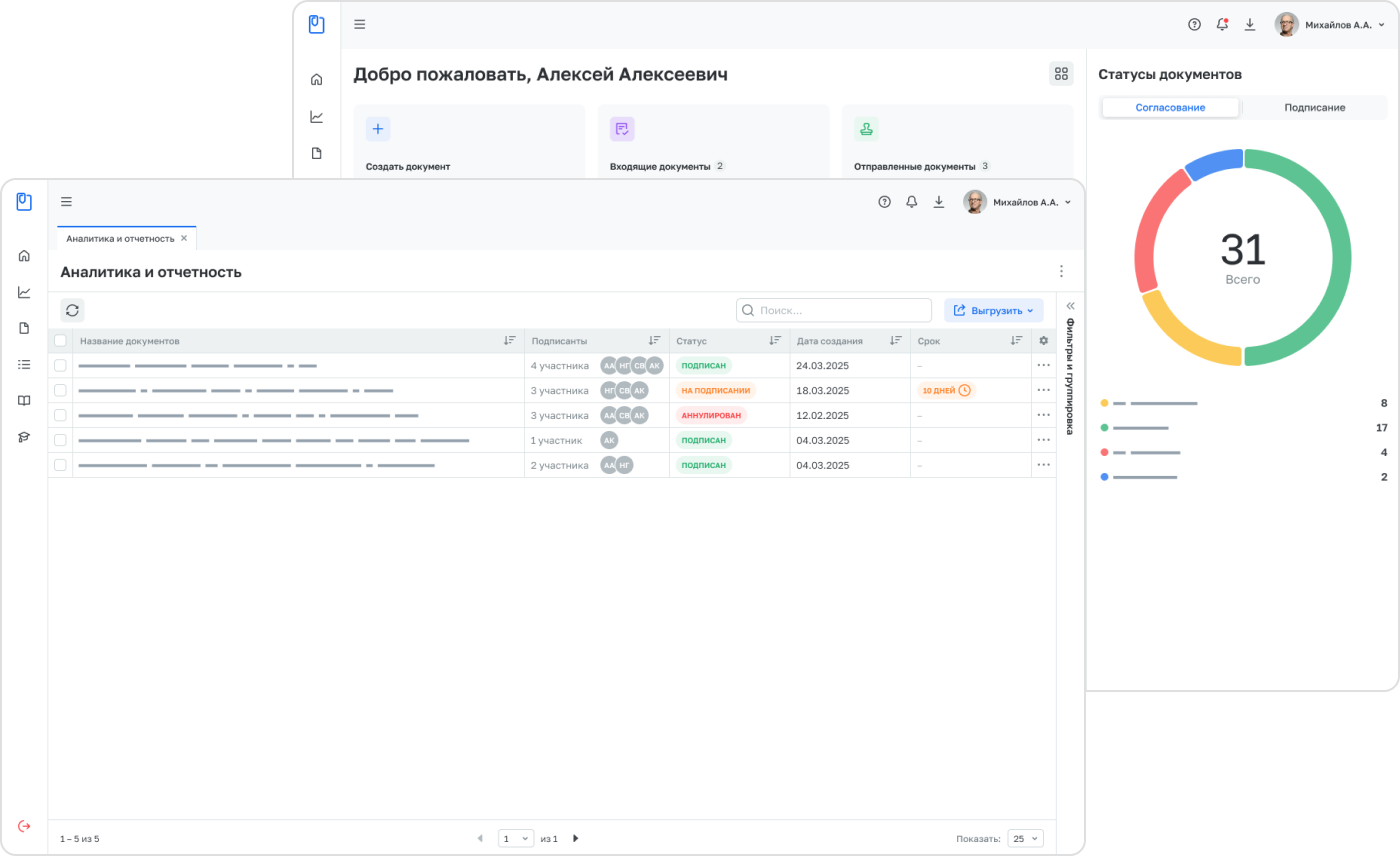Go to Home in the front window sidebar

point(24,256)
